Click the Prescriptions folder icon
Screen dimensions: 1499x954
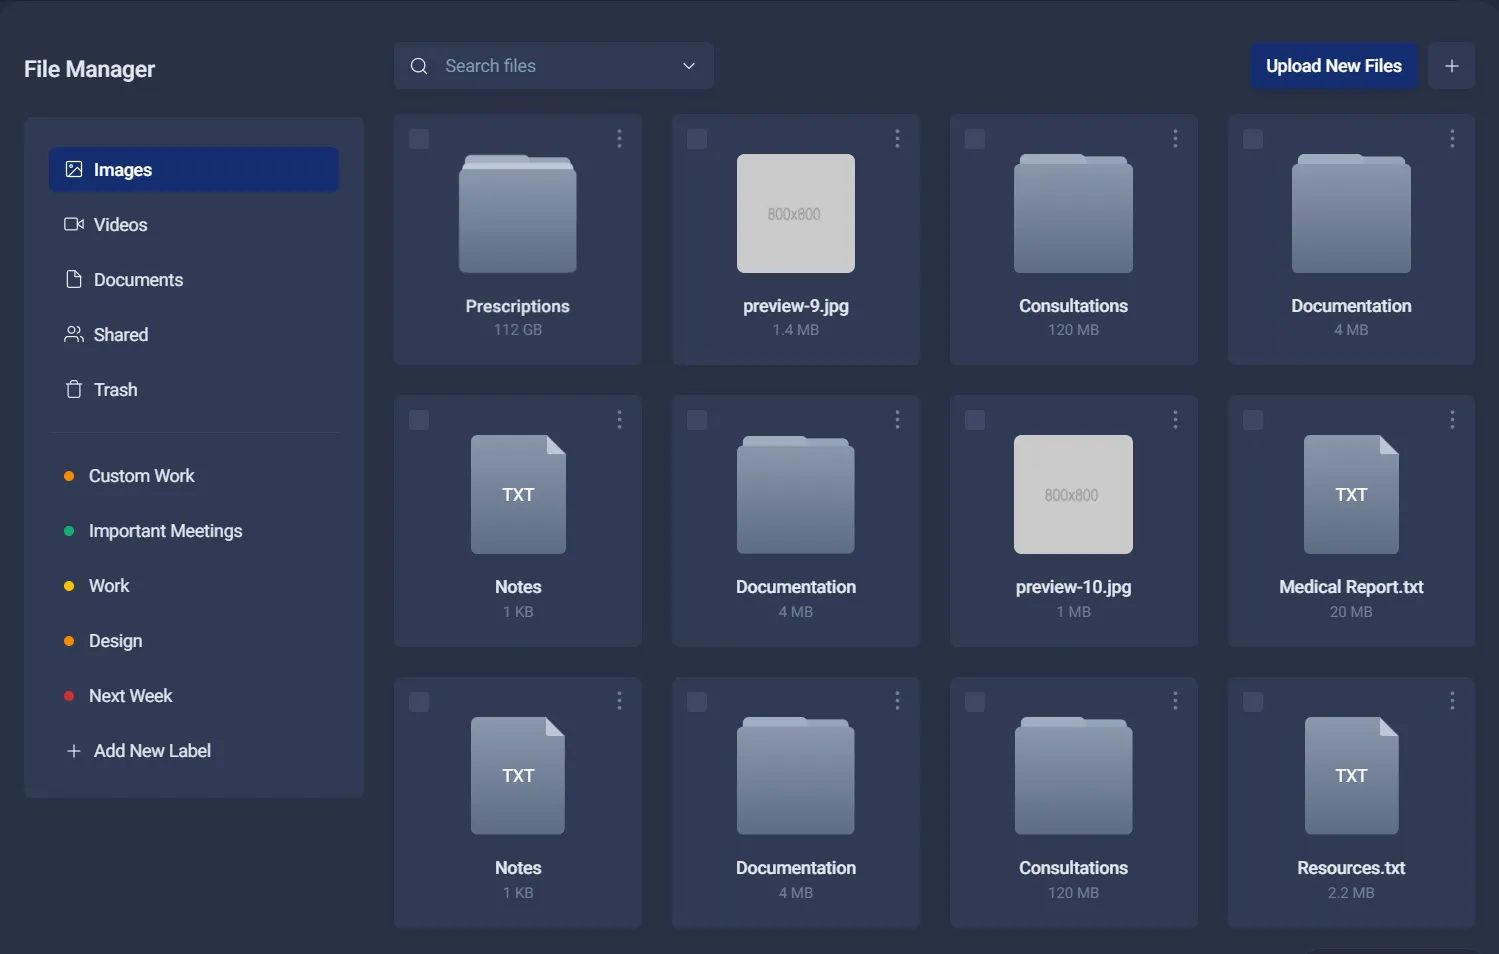coord(518,214)
